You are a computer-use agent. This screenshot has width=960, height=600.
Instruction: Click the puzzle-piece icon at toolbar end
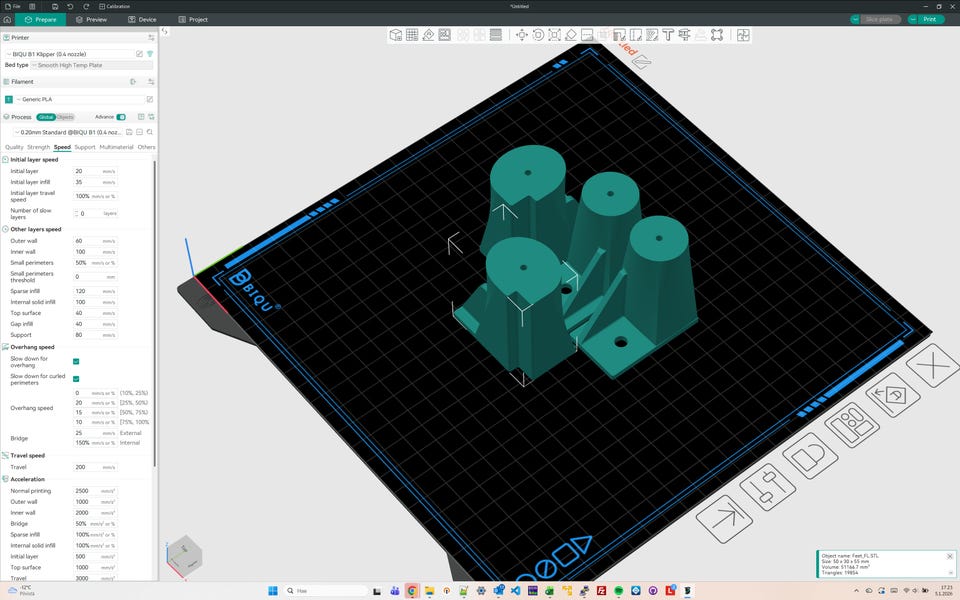coord(743,35)
